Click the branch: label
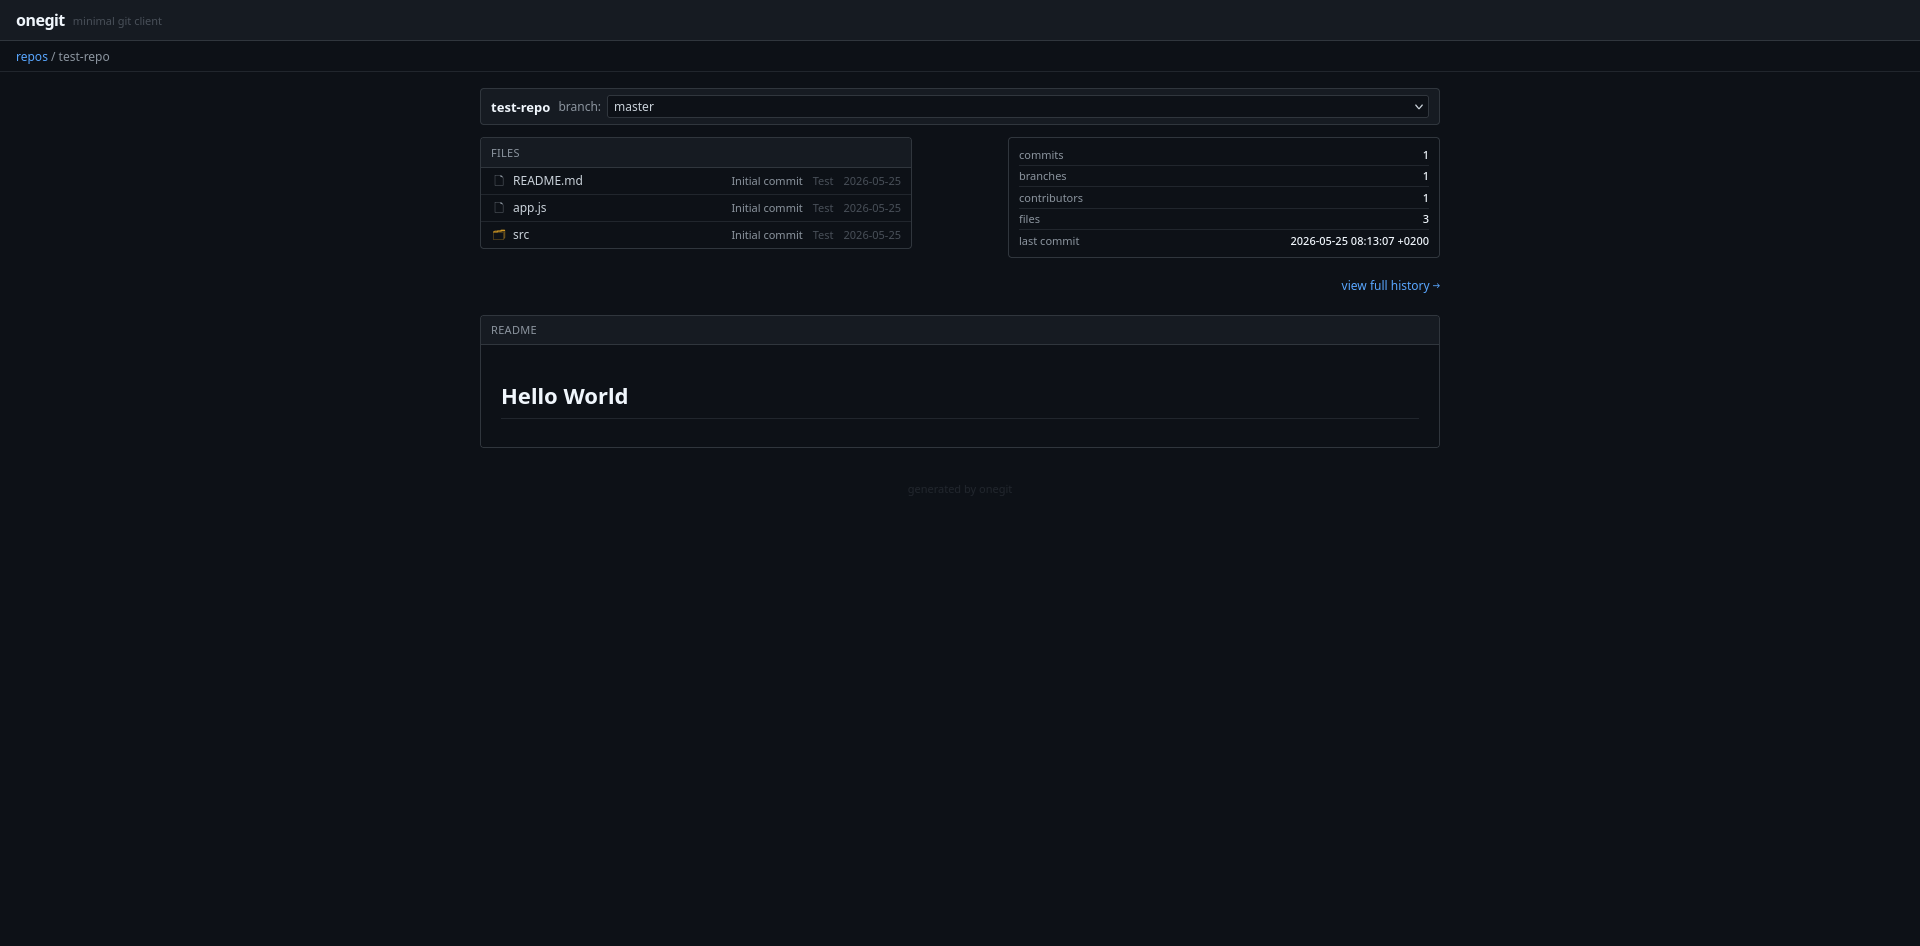The image size is (1920, 946). (579, 107)
